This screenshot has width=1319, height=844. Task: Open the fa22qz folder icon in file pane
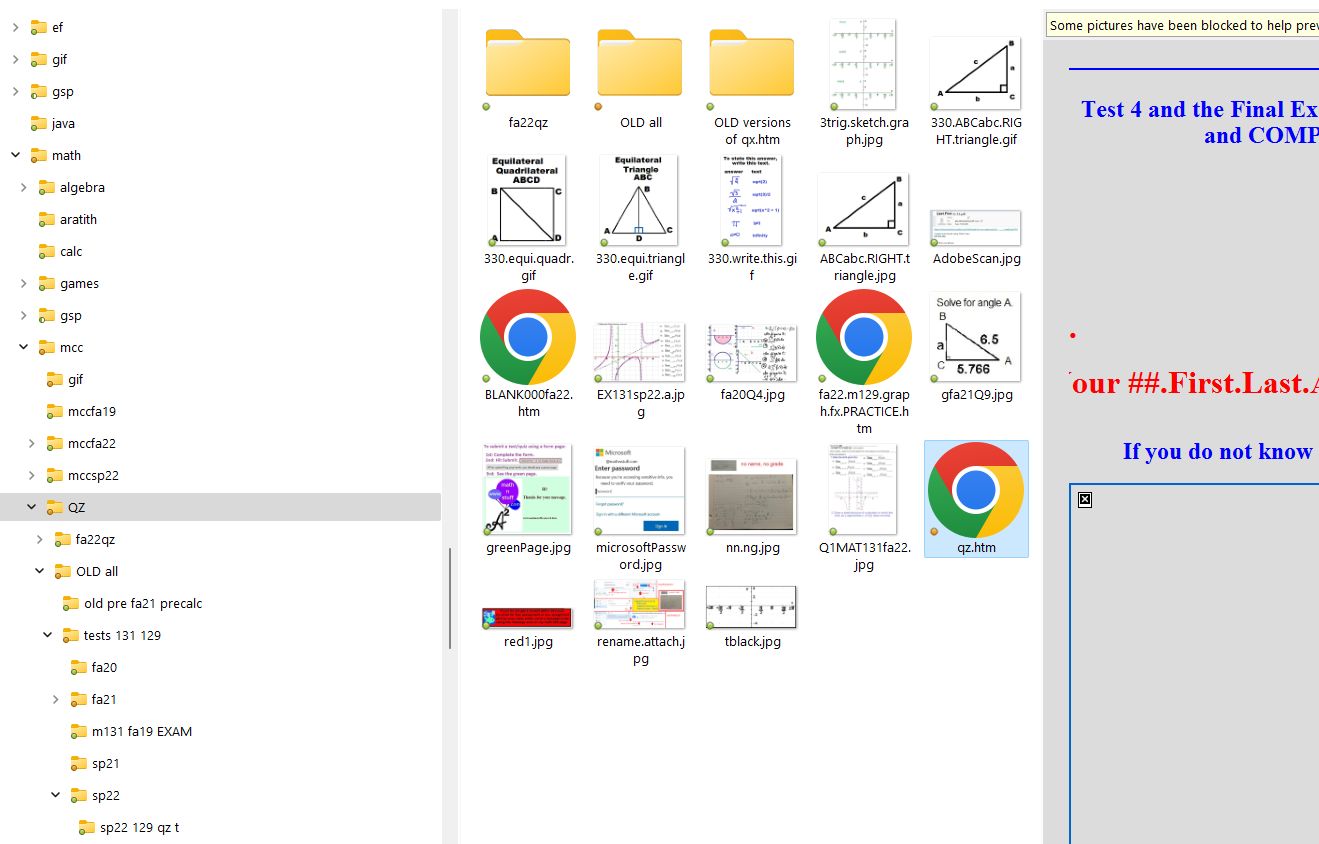[527, 64]
